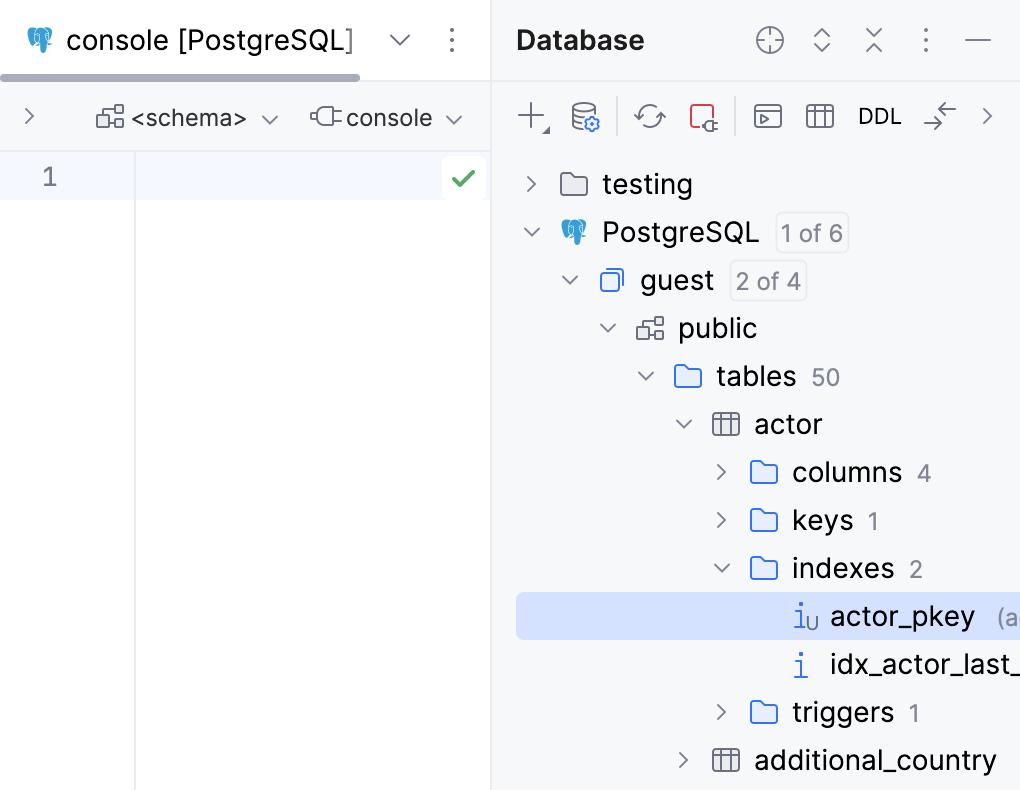Collapse all nodes in Database tree
Screen dimensions: 1020x790
(x=873, y=40)
